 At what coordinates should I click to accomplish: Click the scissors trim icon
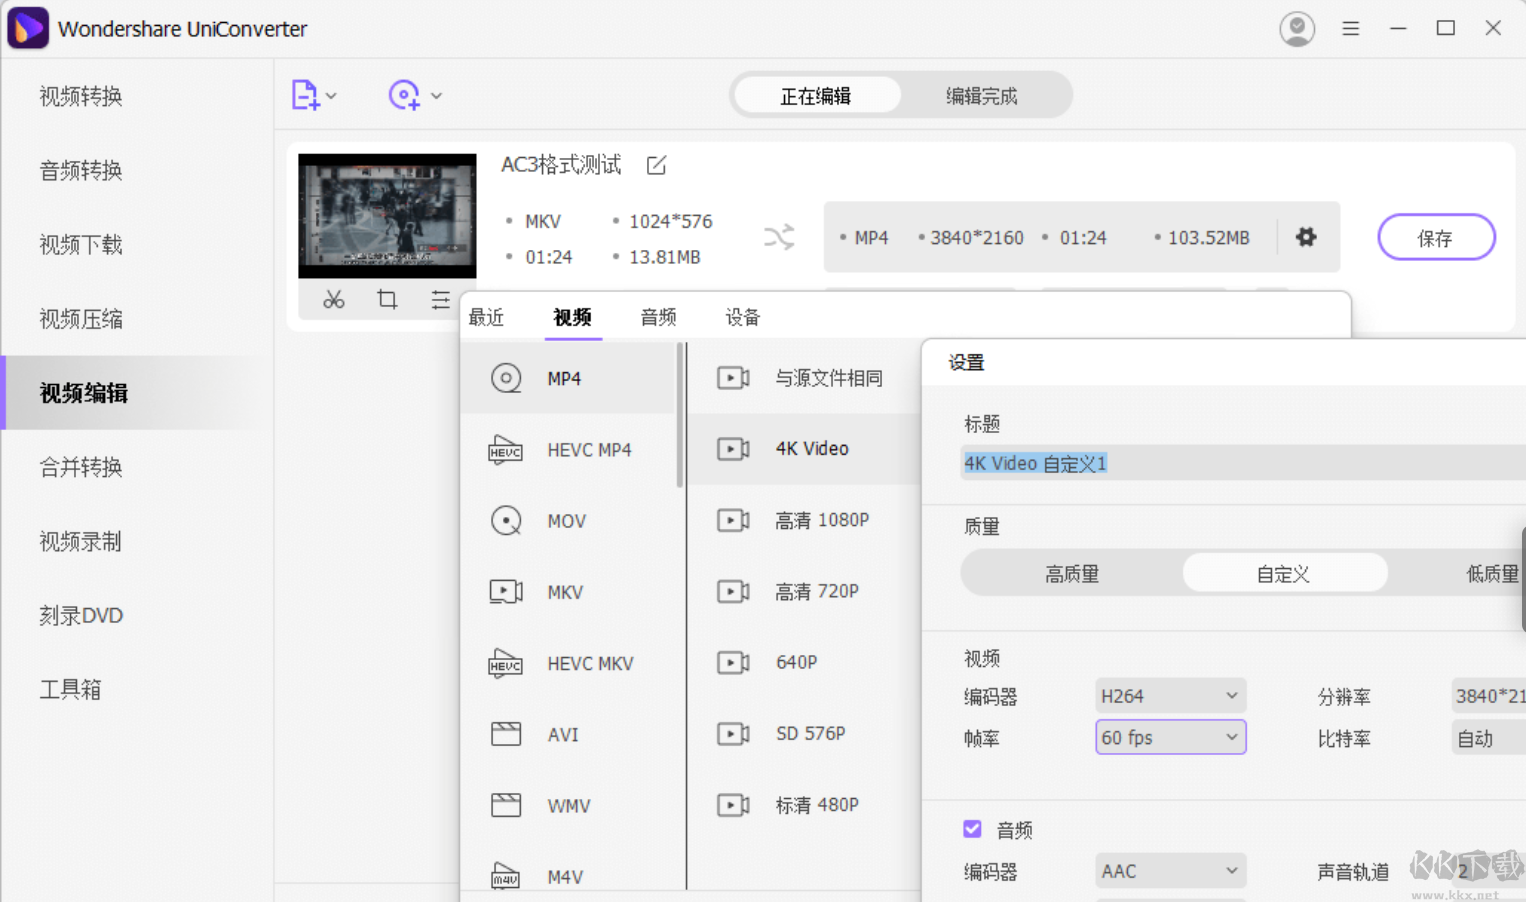(334, 299)
